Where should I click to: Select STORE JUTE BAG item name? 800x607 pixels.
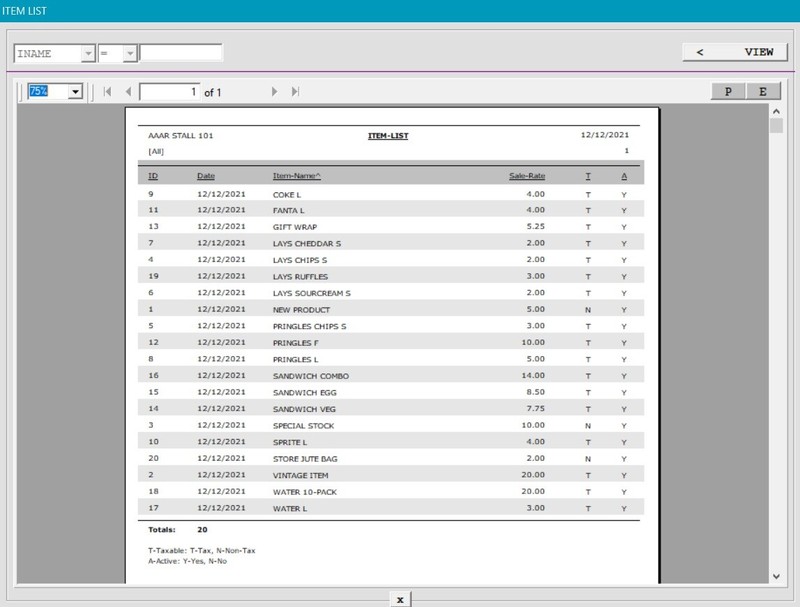tap(305, 459)
